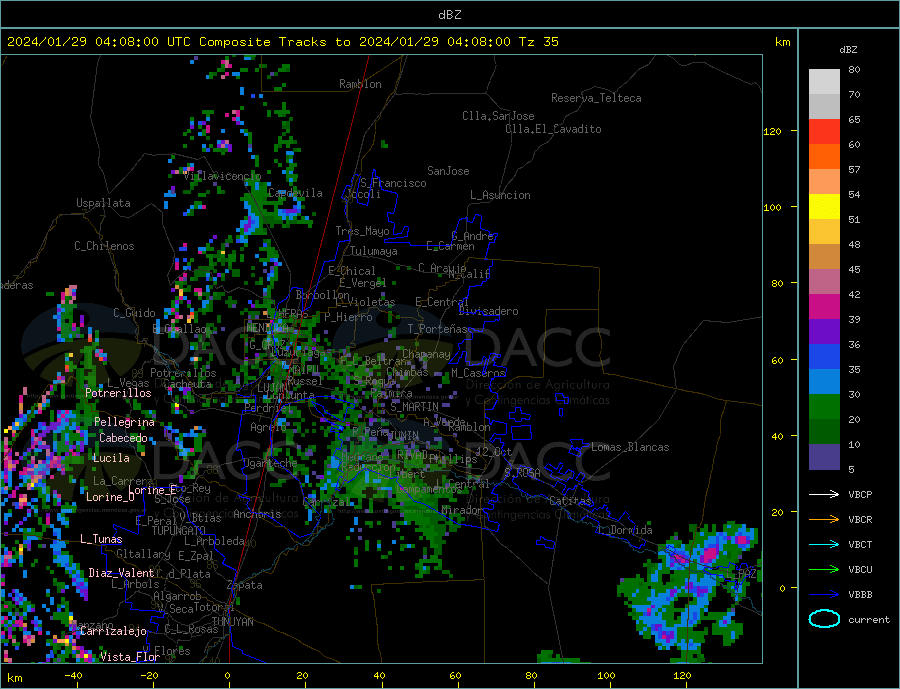Click the 'L_Tunas' place label

(101, 539)
